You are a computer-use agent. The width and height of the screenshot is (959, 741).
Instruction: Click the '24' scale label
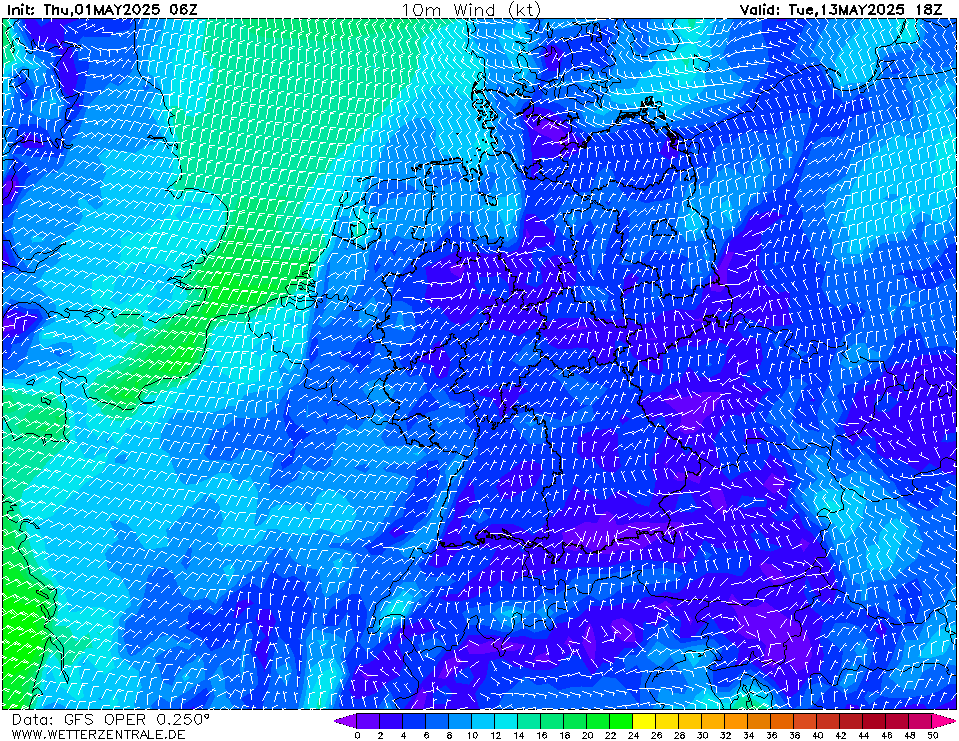coord(633,735)
